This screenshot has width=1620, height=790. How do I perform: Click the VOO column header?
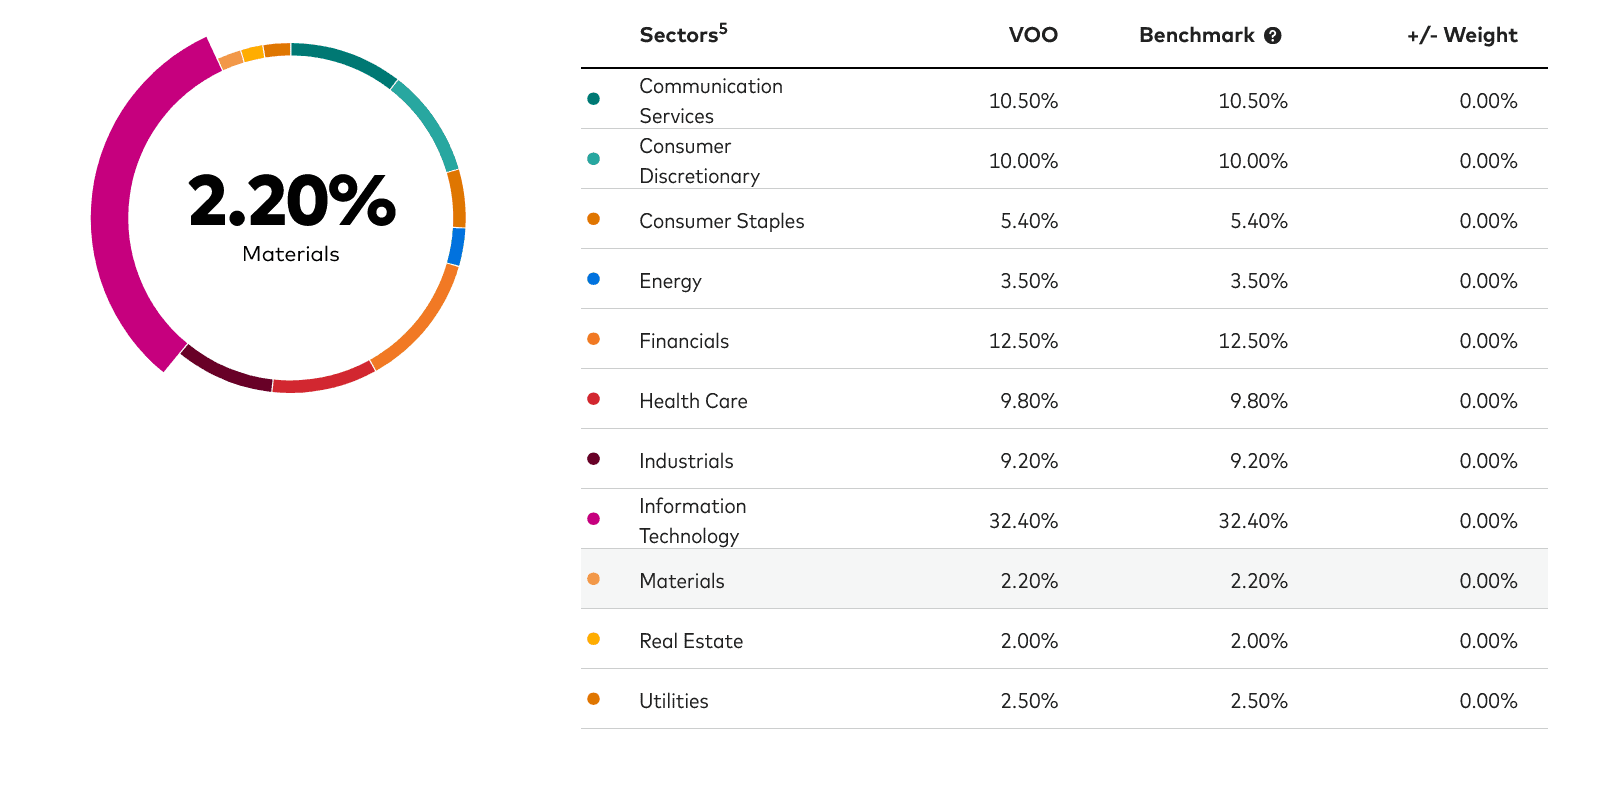click(1032, 36)
